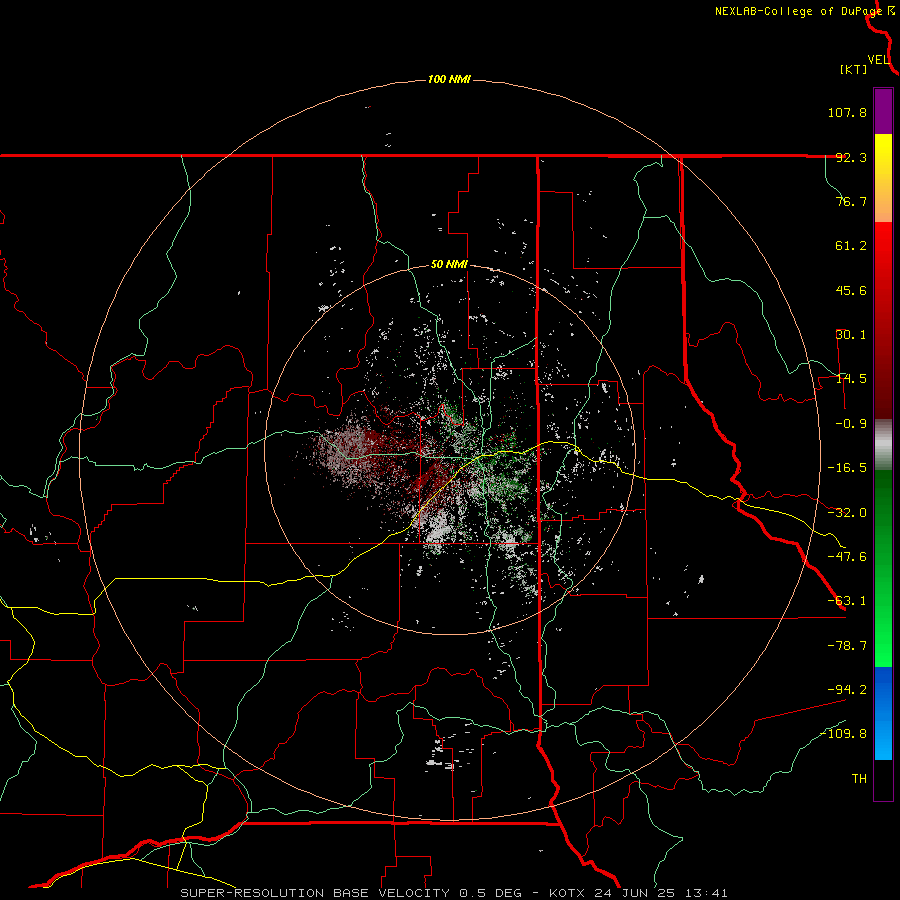Click the purple segment of velocity color bar
Viewport: 900px width, 900px height.
[x=883, y=112]
